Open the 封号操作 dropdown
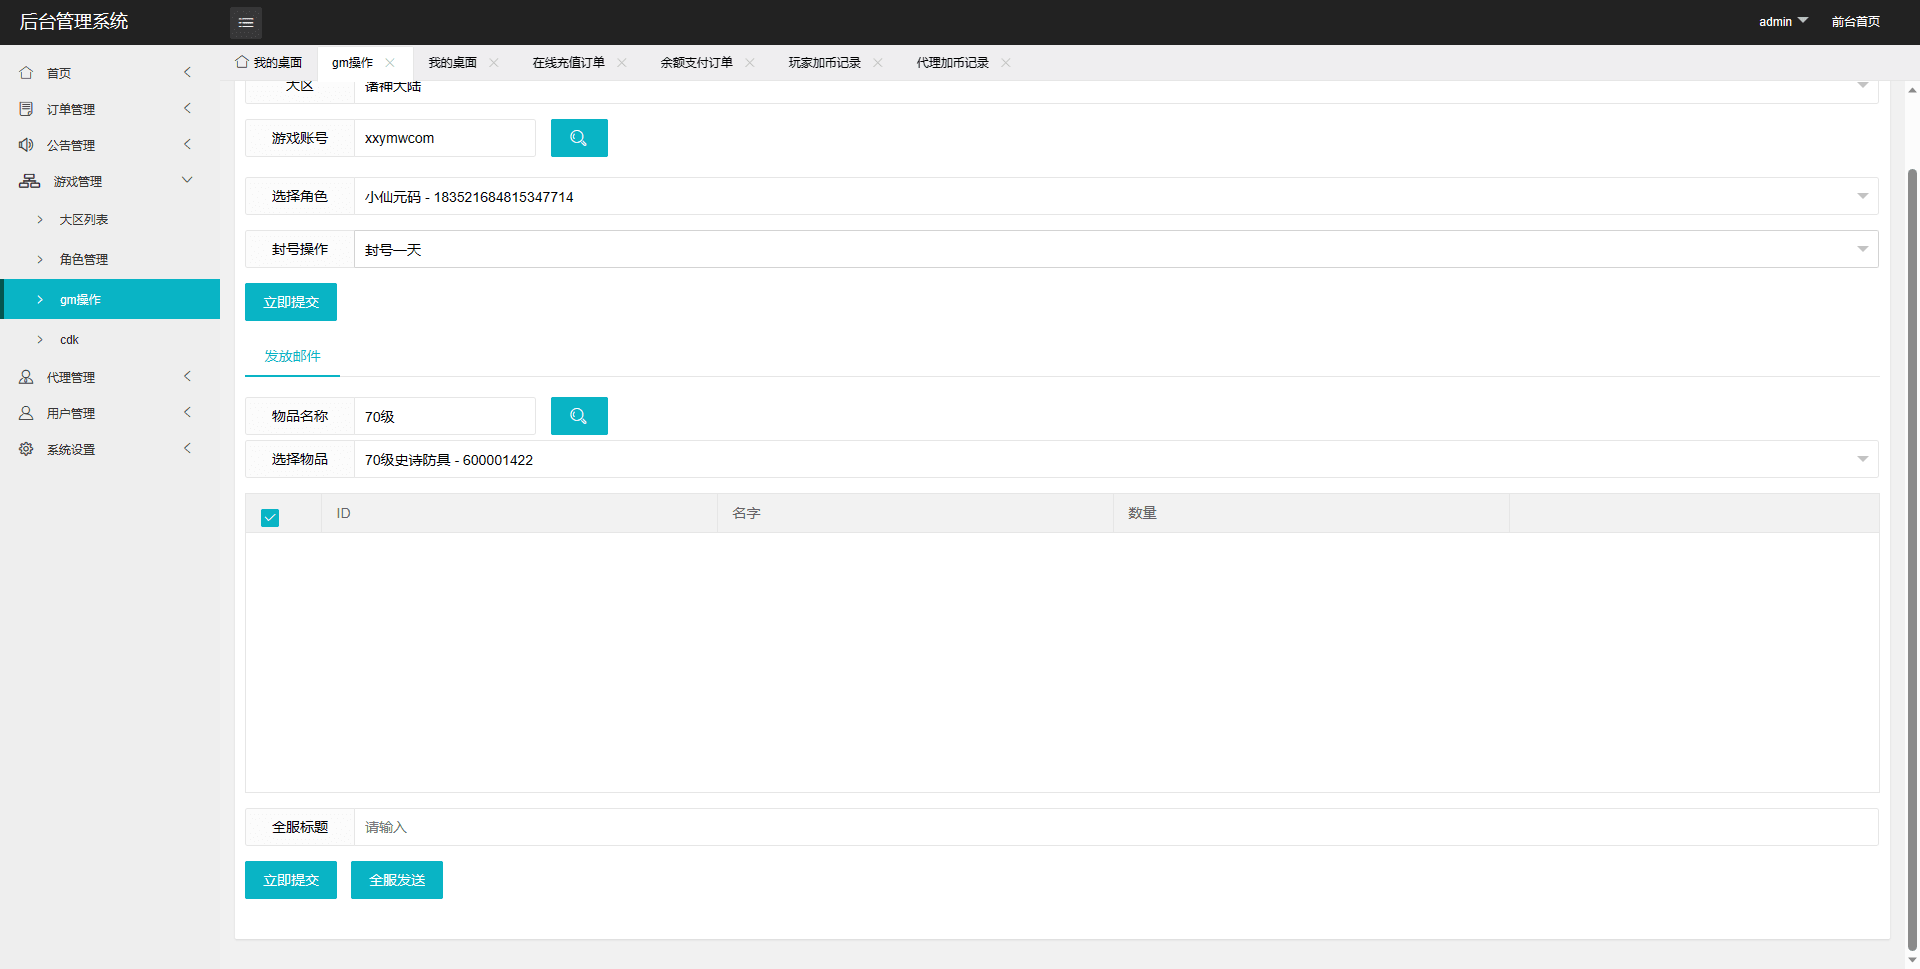The height and width of the screenshot is (969, 1920). [x=1116, y=249]
